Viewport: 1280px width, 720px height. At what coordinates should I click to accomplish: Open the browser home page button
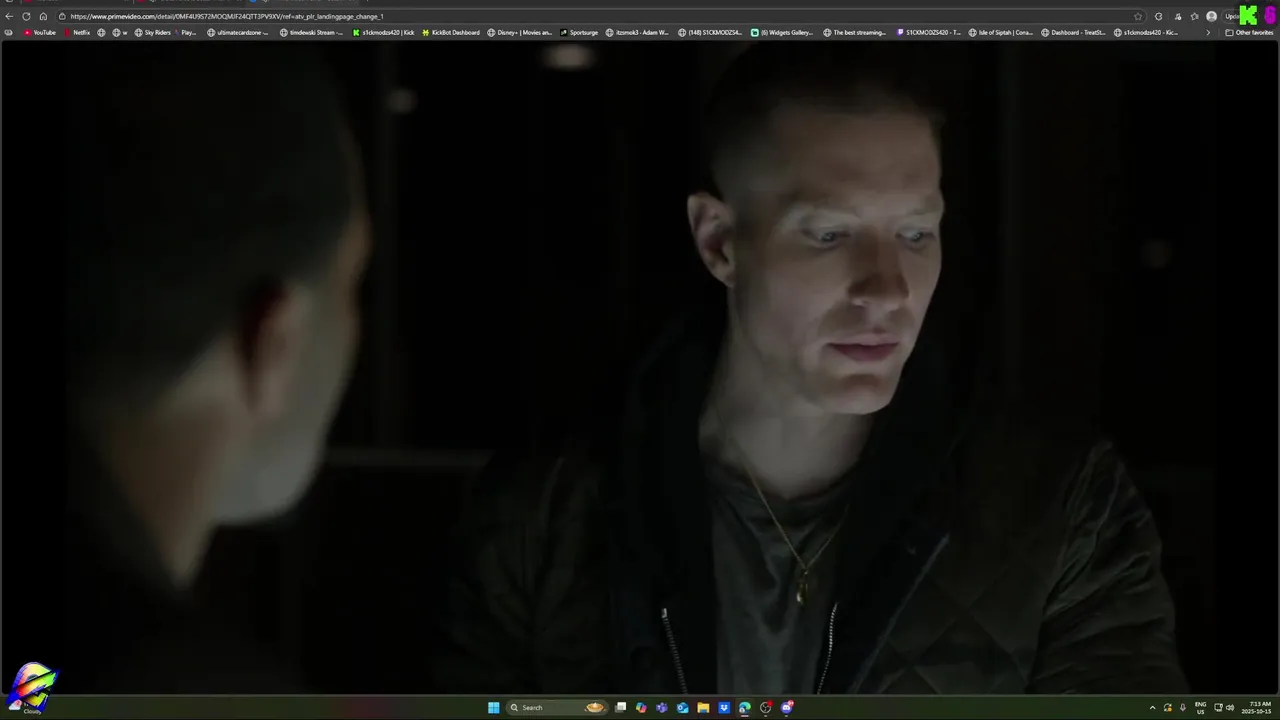[x=43, y=16]
